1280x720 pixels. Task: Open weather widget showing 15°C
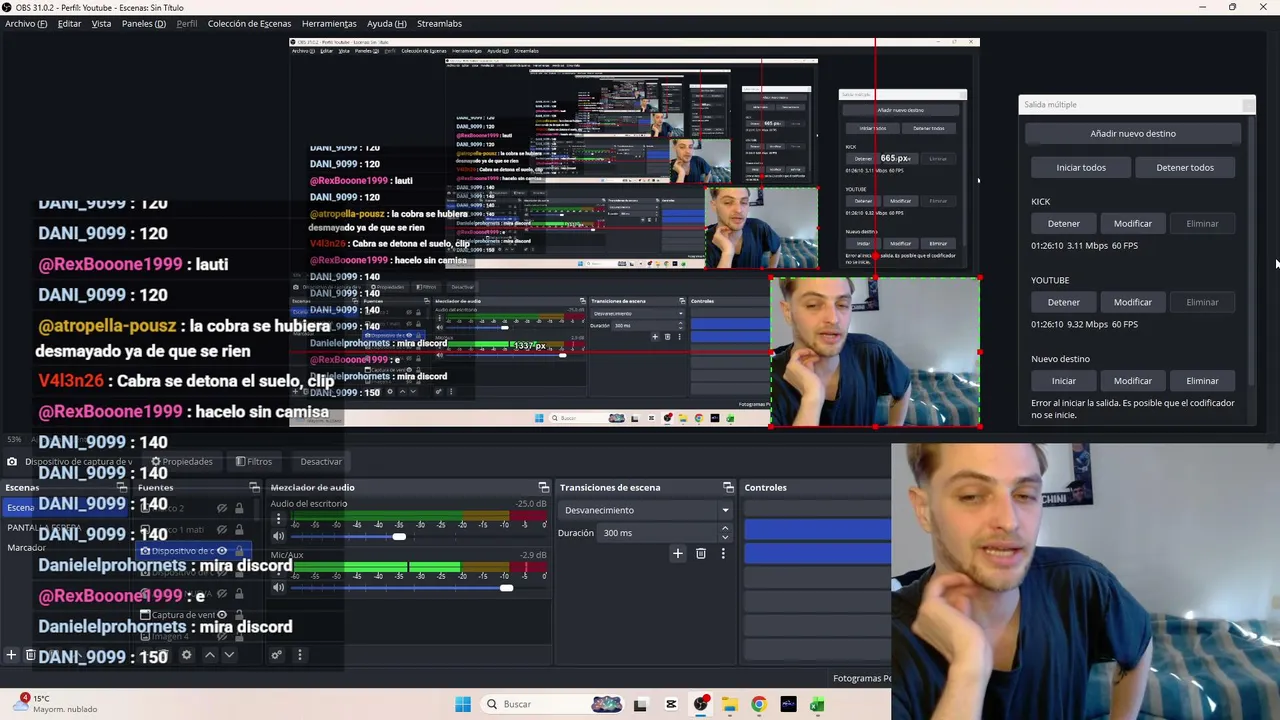coord(57,704)
